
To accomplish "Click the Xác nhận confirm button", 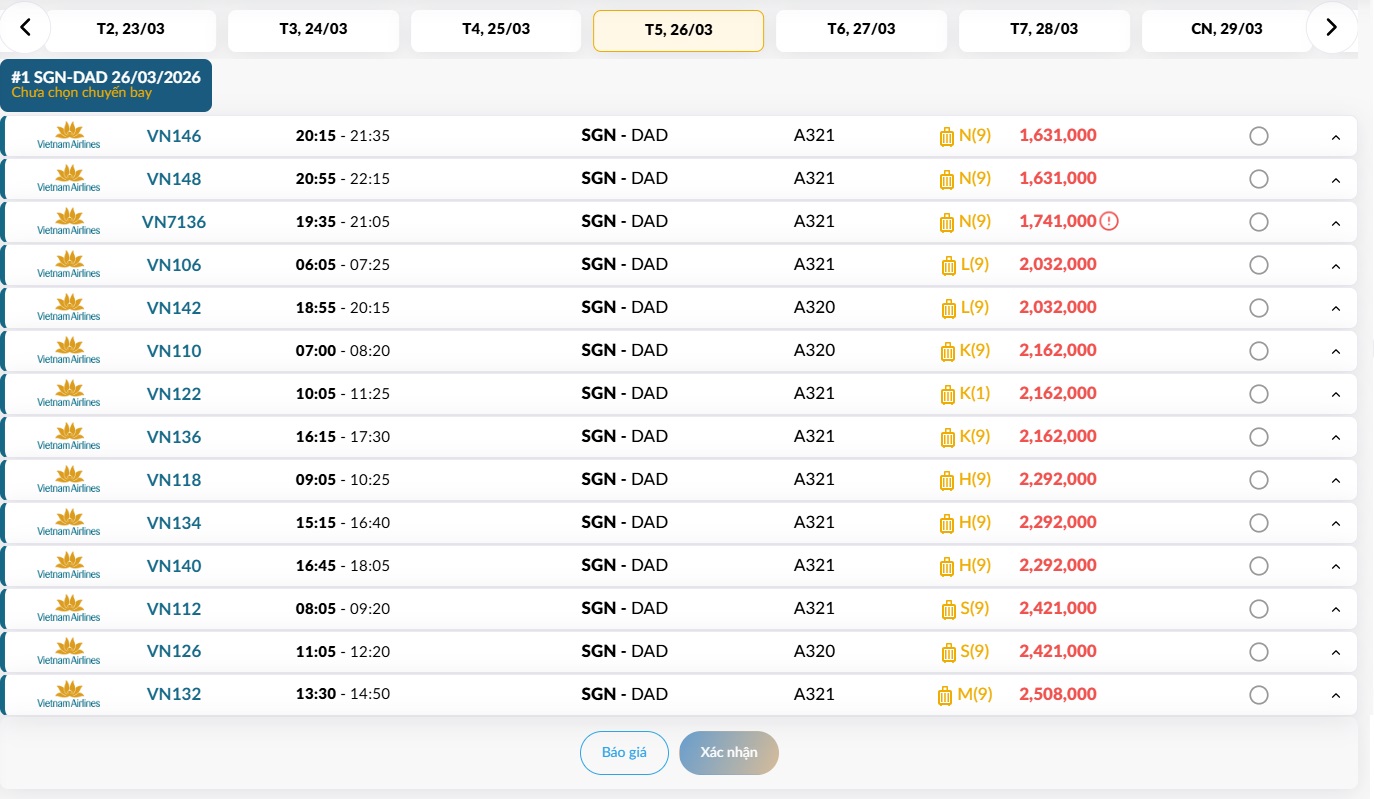I will coord(728,753).
